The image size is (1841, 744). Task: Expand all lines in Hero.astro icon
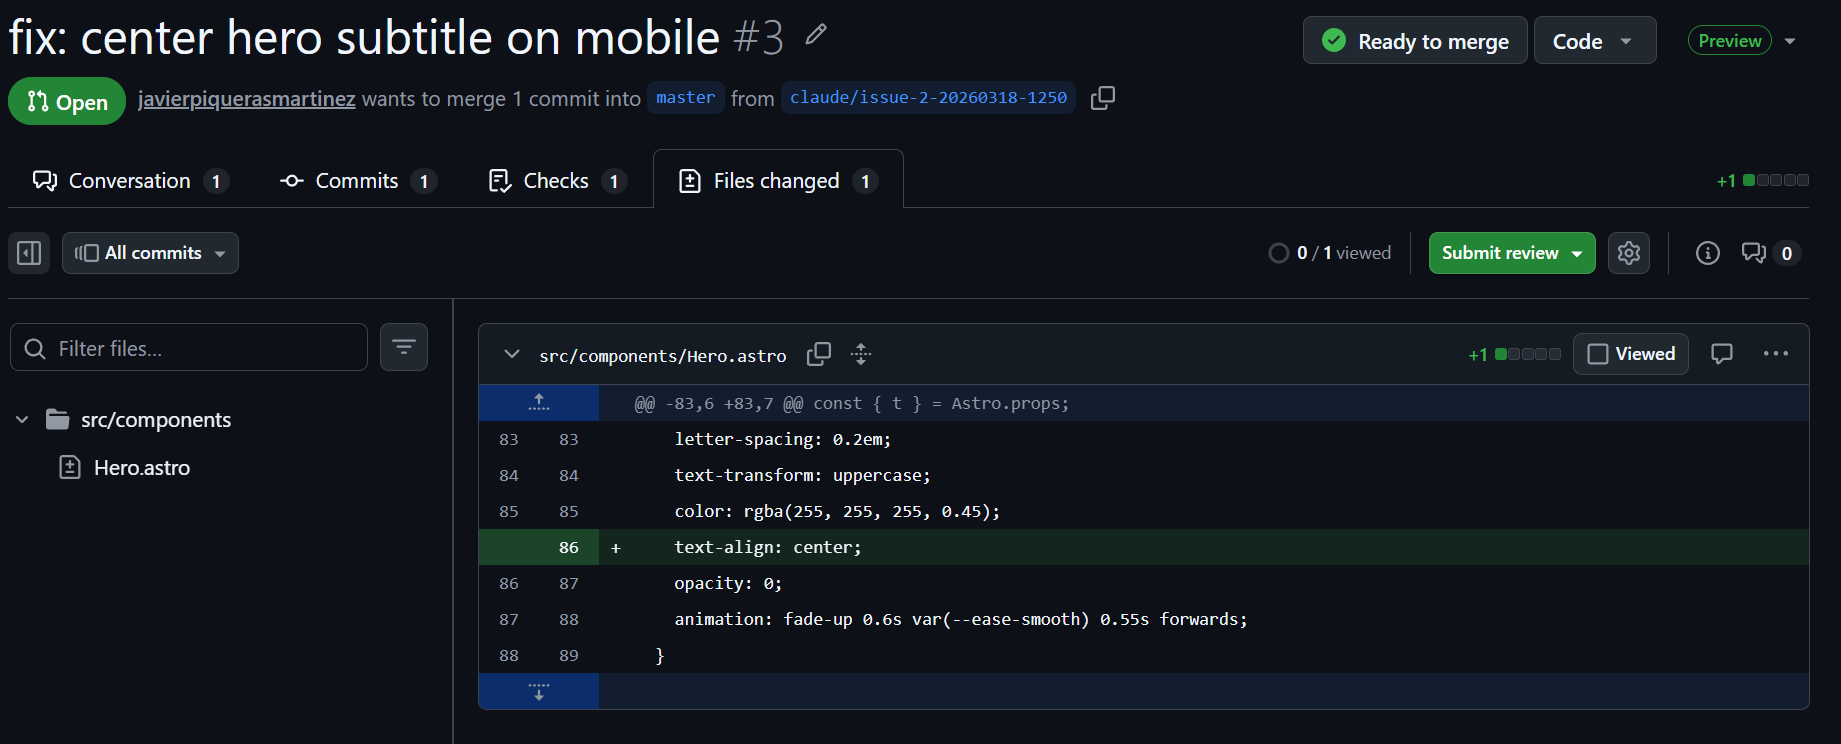861,354
